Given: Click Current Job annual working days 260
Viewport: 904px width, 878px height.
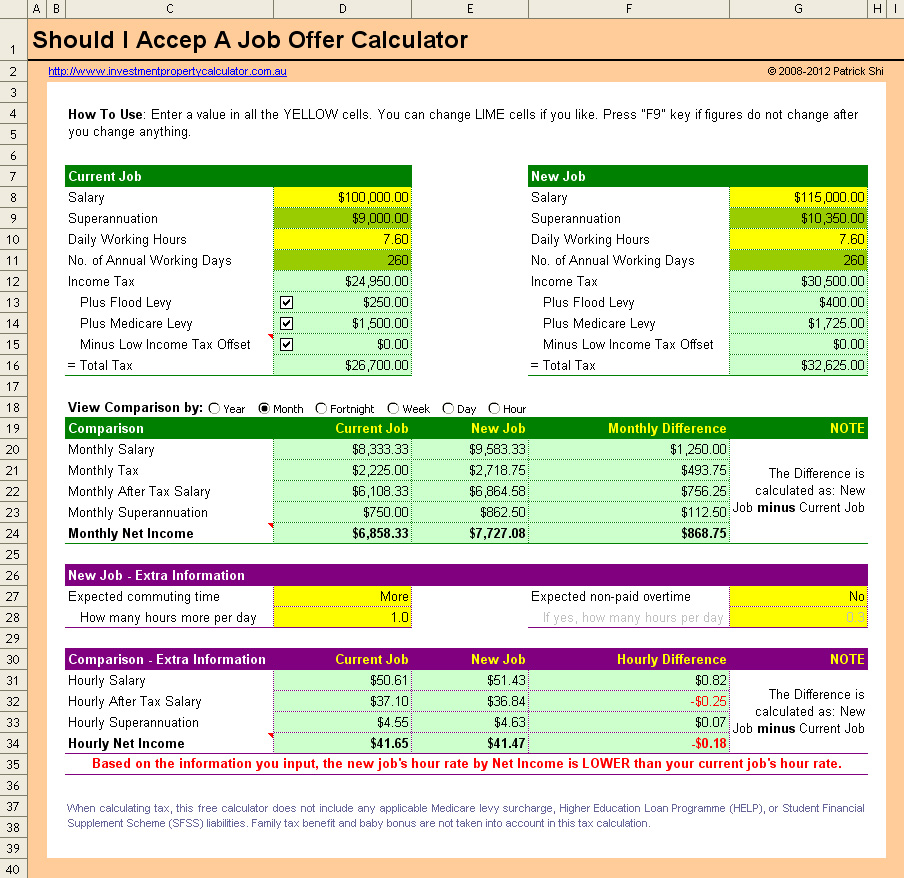Looking at the screenshot, I should click(x=342, y=261).
